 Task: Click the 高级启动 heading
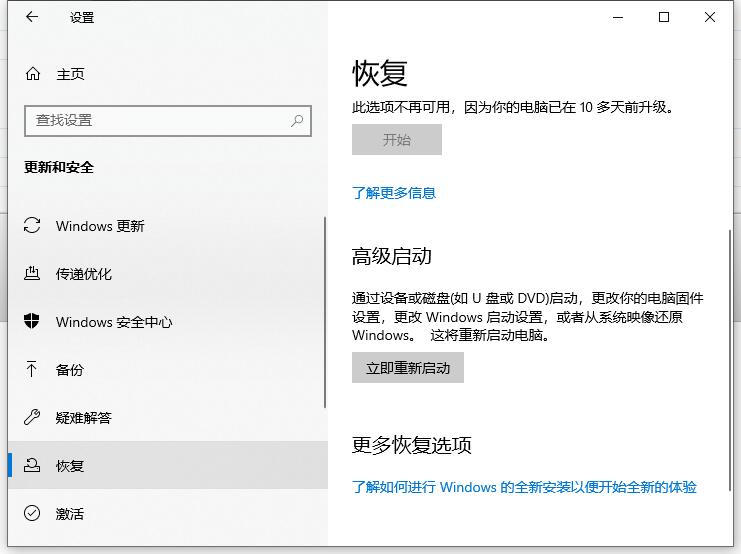[391, 256]
